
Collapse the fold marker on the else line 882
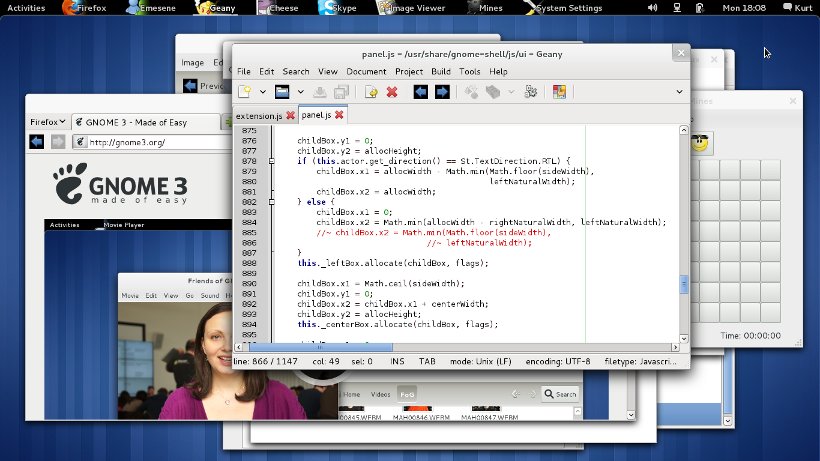(x=271, y=202)
